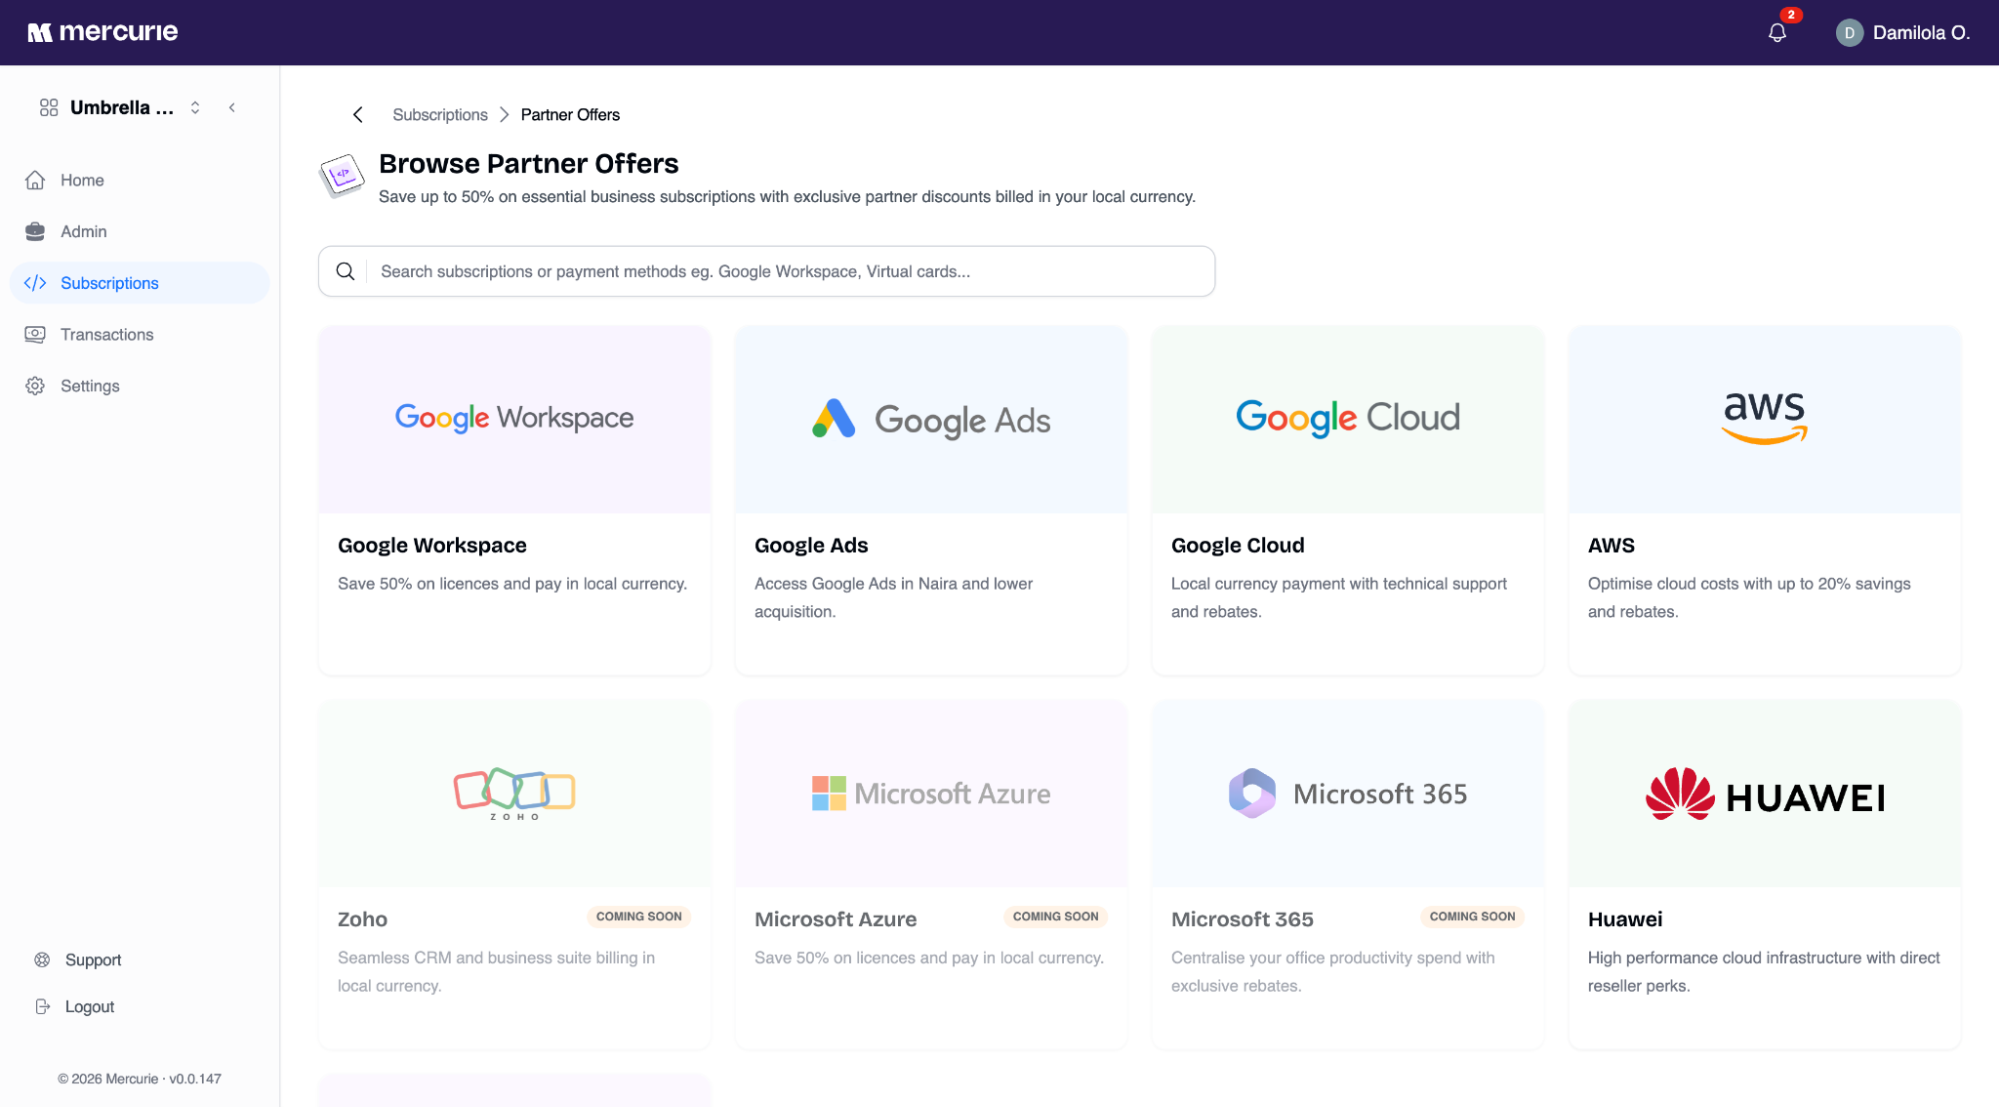Collapse the sidebar with the chevron
The image size is (1999, 1107).
pos(232,107)
